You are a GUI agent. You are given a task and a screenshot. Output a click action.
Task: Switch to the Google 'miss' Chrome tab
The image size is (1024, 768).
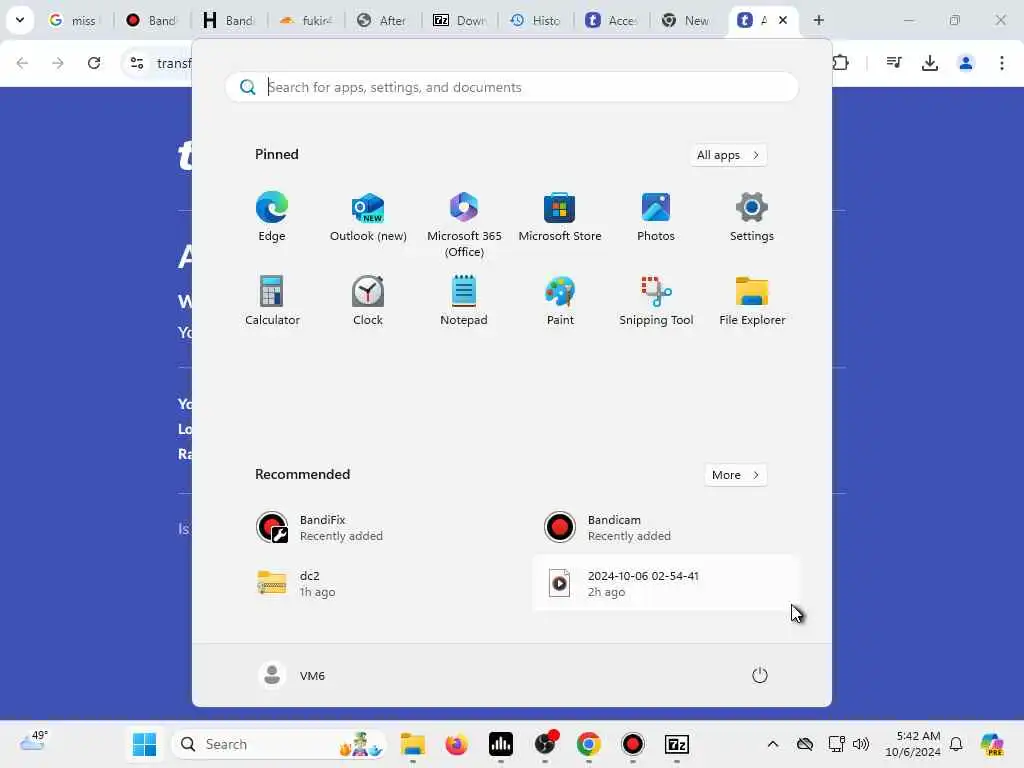(x=74, y=20)
